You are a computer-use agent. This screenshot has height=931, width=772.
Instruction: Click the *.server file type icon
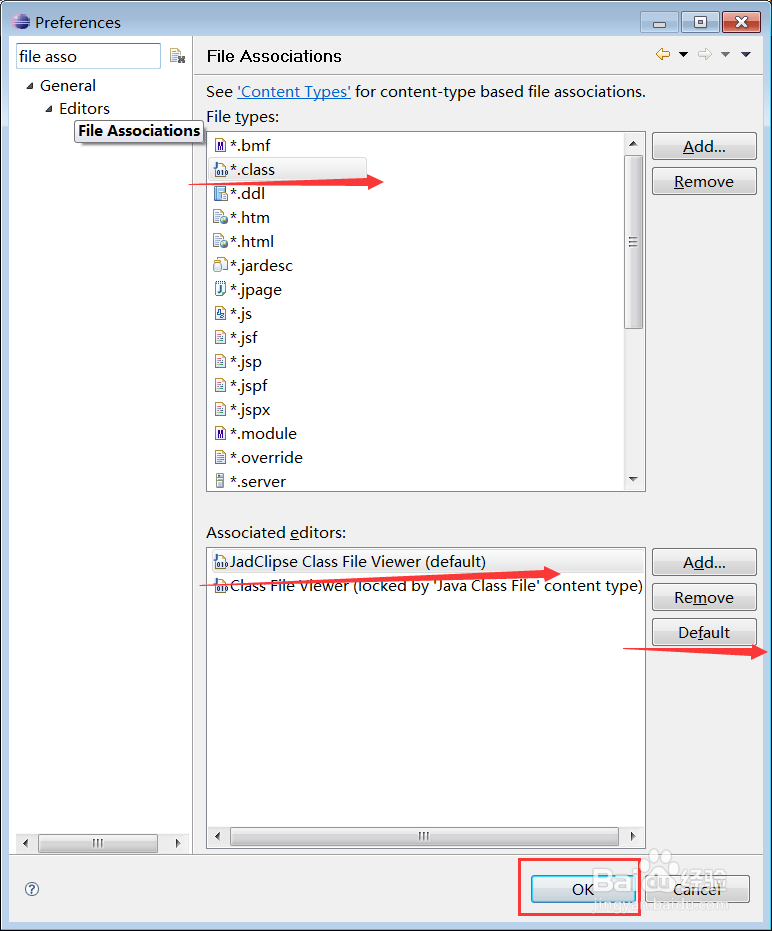pyautogui.click(x=220, y=481)
